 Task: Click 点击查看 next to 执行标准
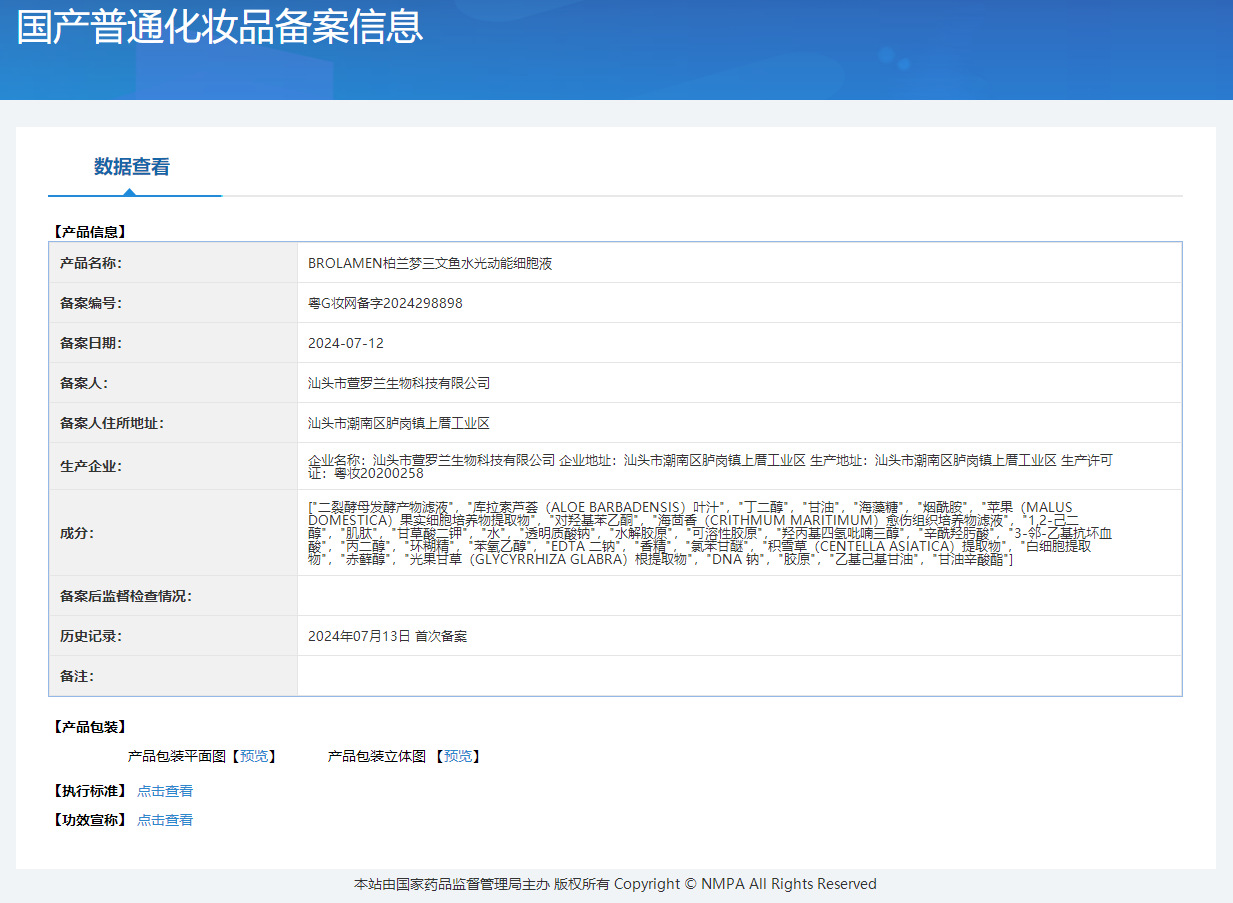(165, 791)
